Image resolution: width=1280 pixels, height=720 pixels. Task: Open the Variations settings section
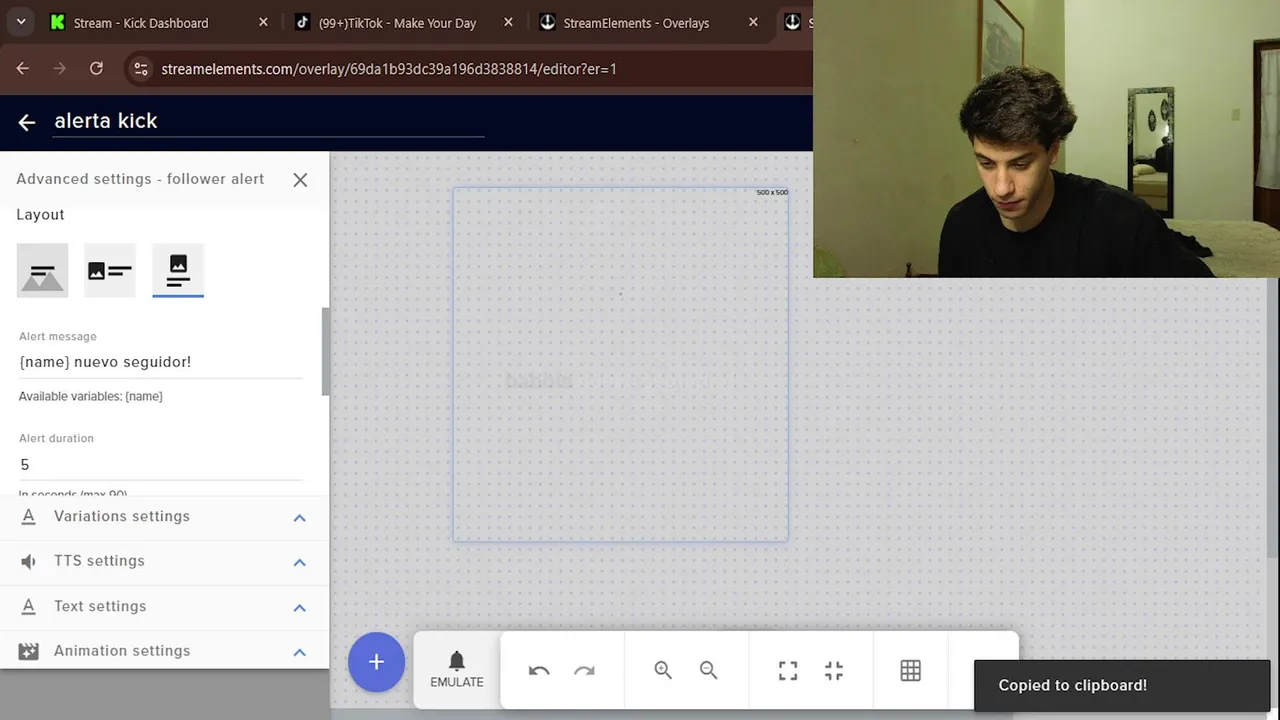point(164,517)
